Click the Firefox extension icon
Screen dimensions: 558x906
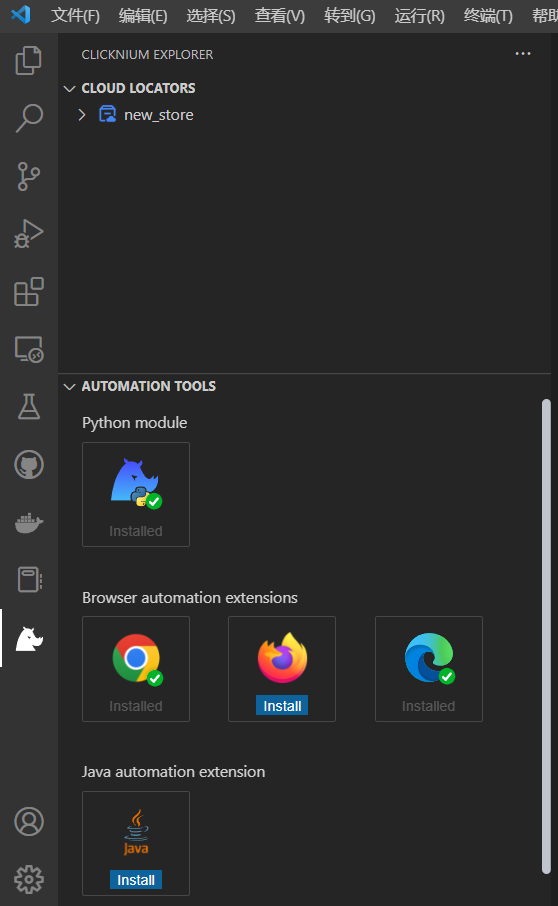pyautogui.click(x=282, y=658)
